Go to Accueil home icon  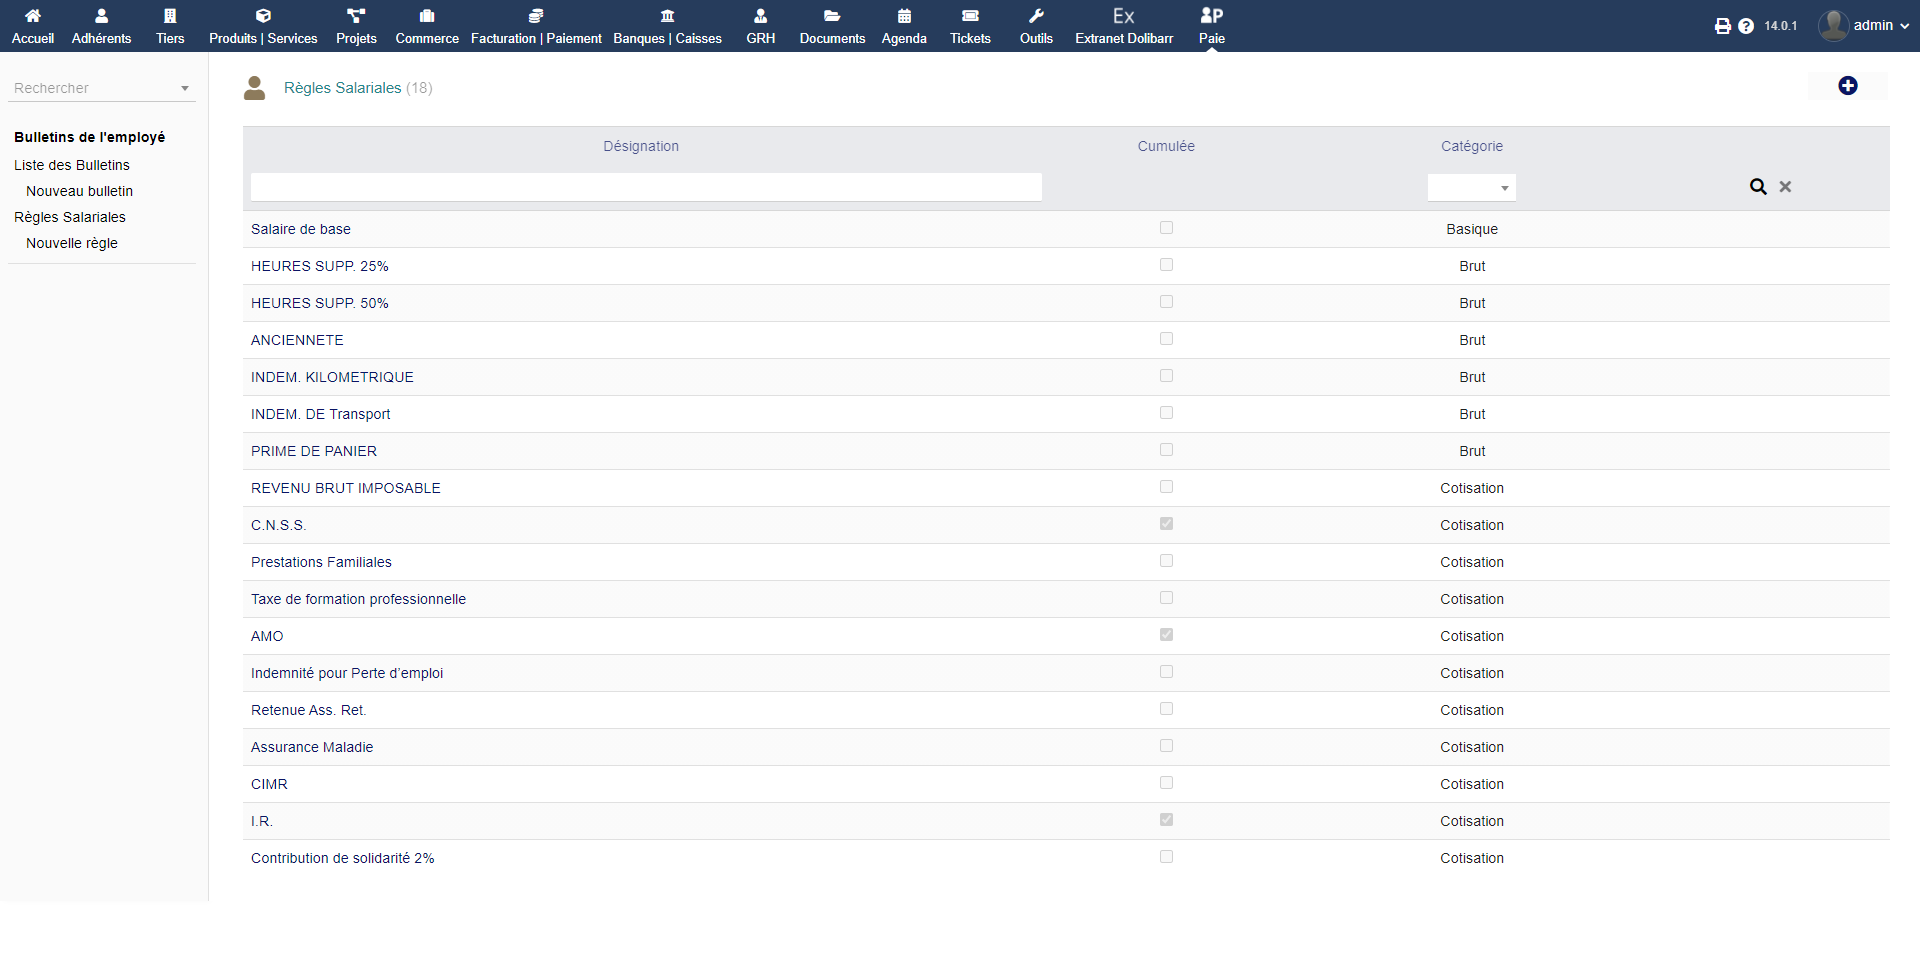33,25
